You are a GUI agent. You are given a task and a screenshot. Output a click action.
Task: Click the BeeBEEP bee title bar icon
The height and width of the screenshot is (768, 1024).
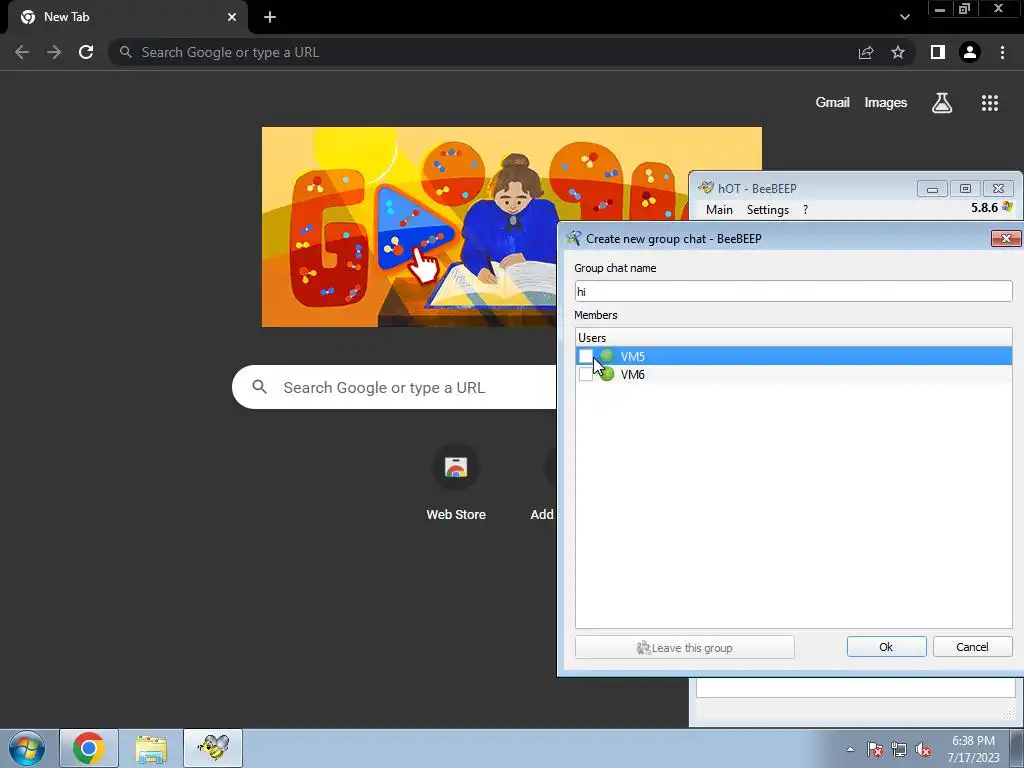click(705, 188)
